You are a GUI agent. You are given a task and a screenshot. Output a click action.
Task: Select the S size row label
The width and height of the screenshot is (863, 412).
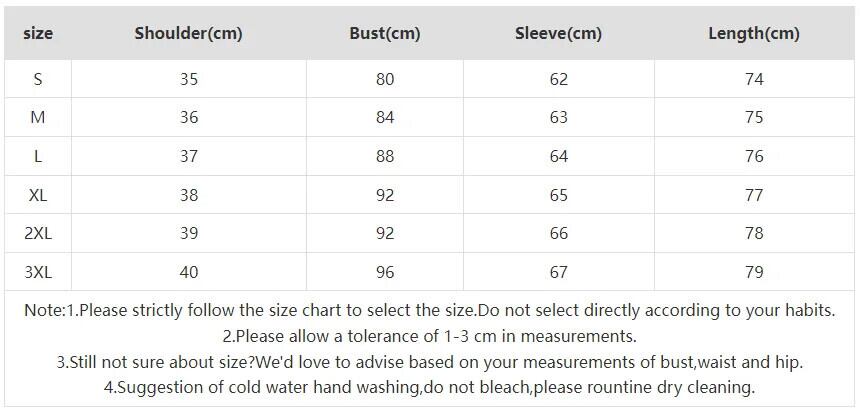coord(38,79)
